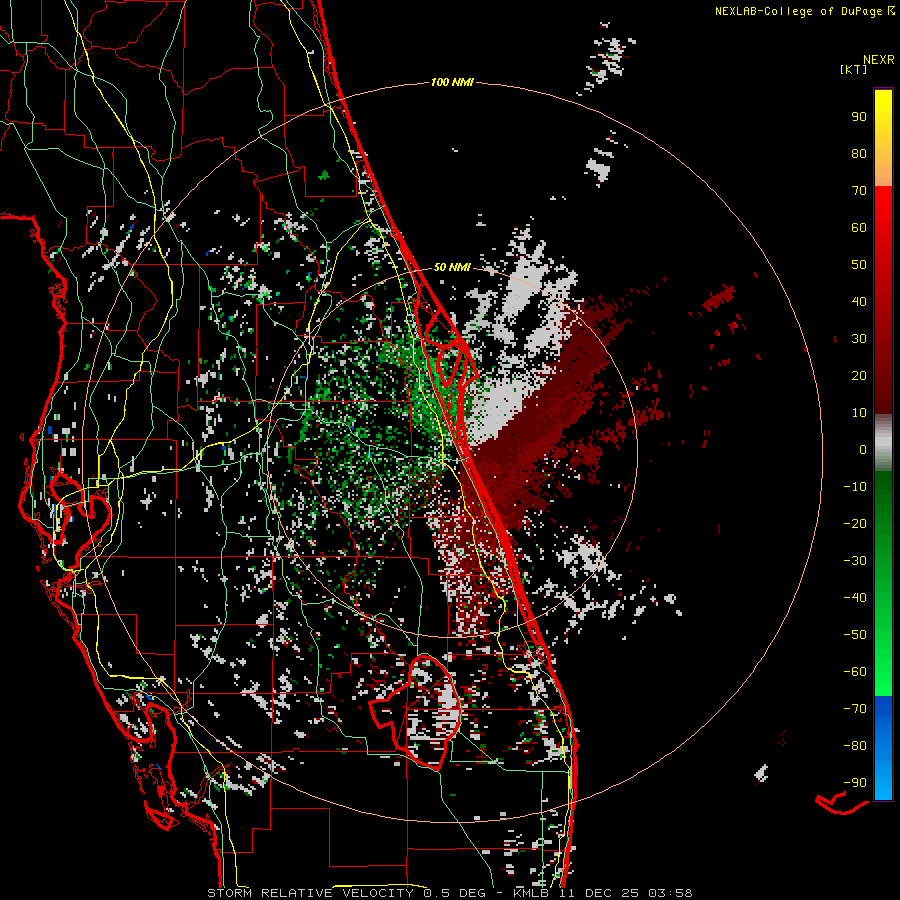The image size is (900, 900).
Task: Click the -50 scale value
Action: click(855, 635)
